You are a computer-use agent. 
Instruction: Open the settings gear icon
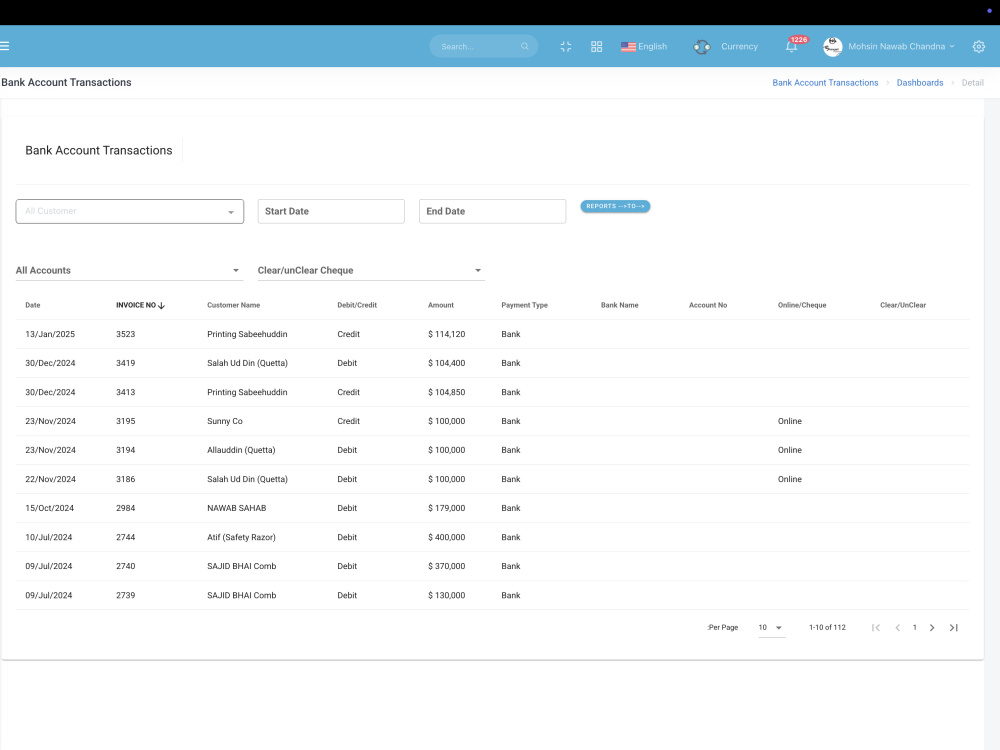click(978, 47)
